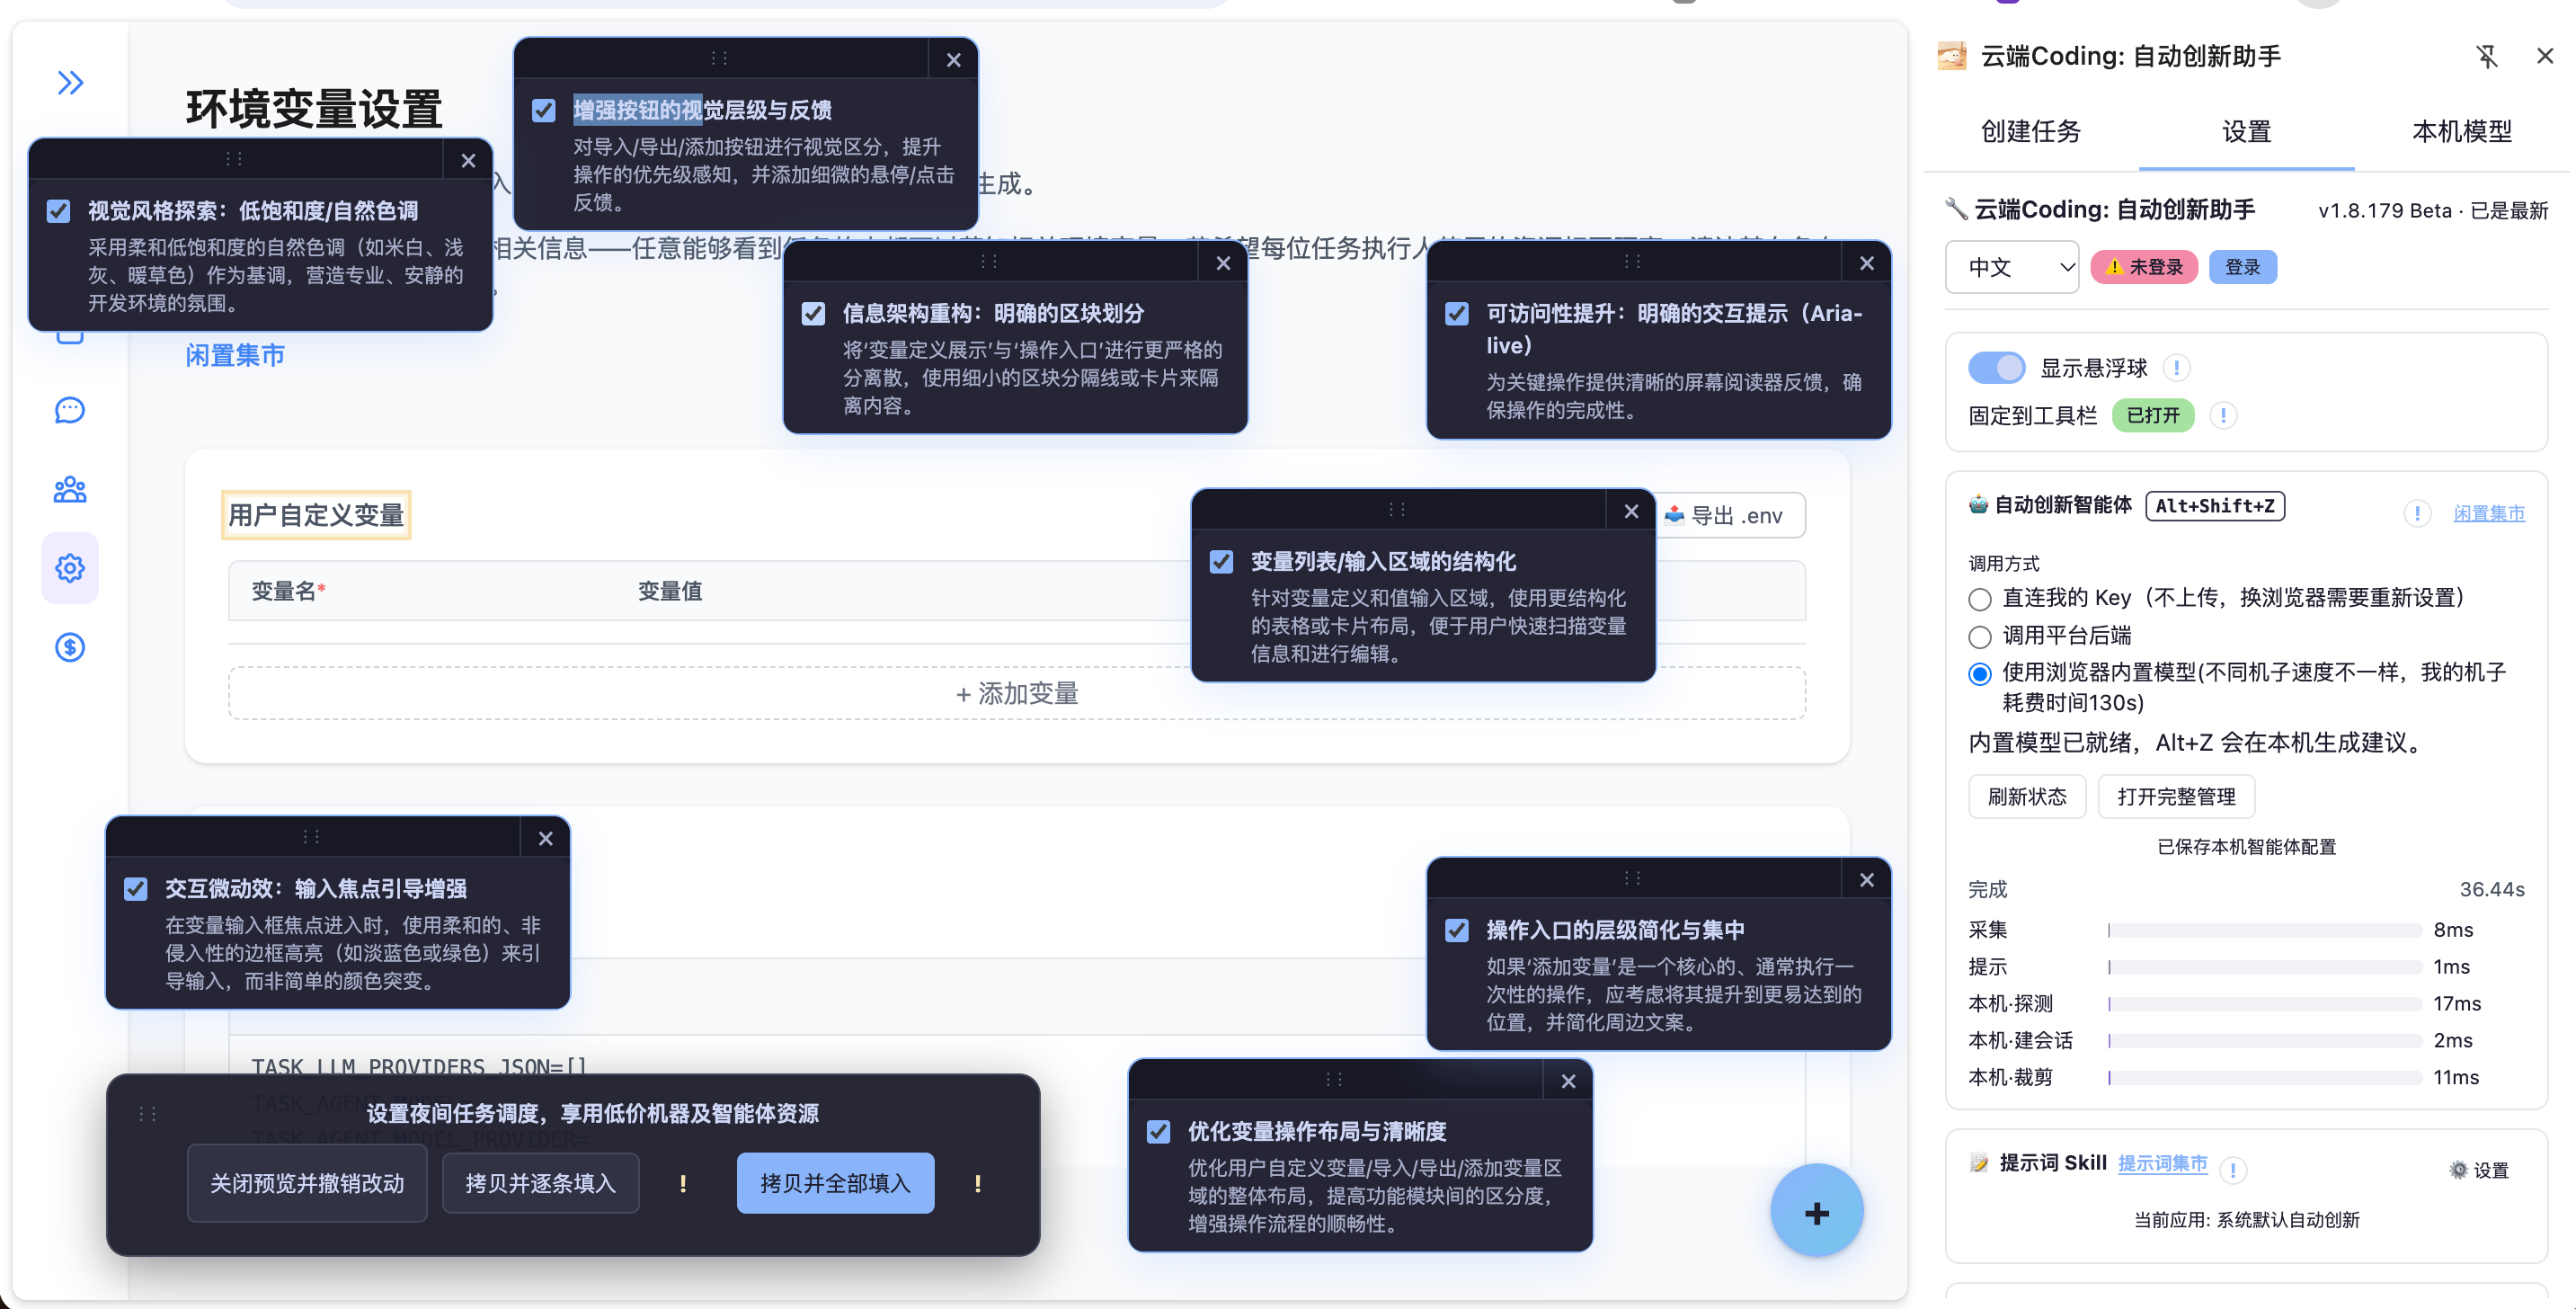Click info icon beside 闲置集市 link in panel
2576x1309 pixels.
click(x=2417, y=513)
